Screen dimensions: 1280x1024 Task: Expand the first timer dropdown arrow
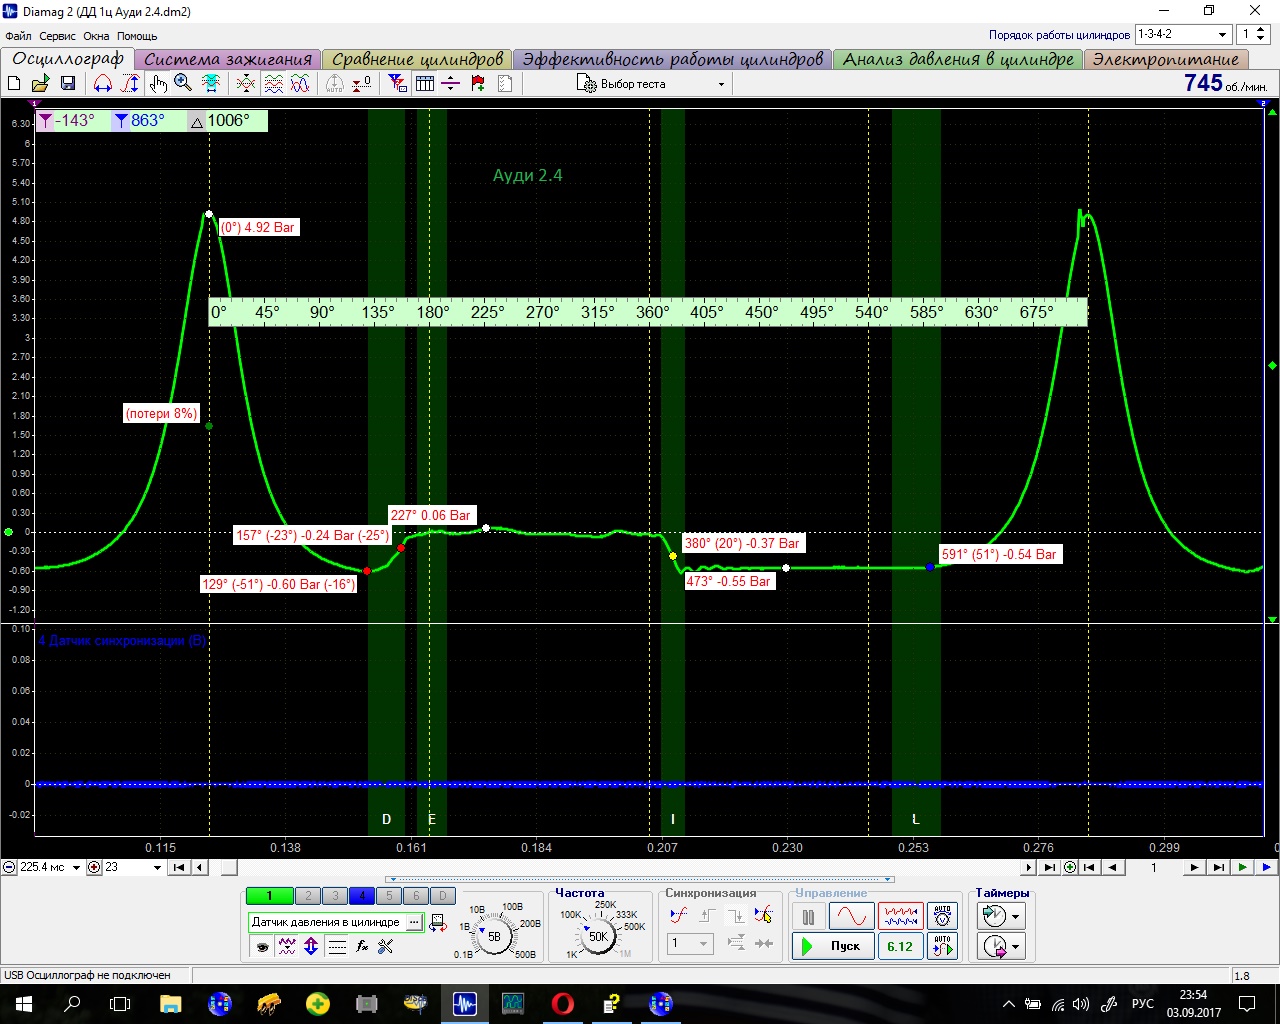pyautogui.click(x=1016, y=915)
